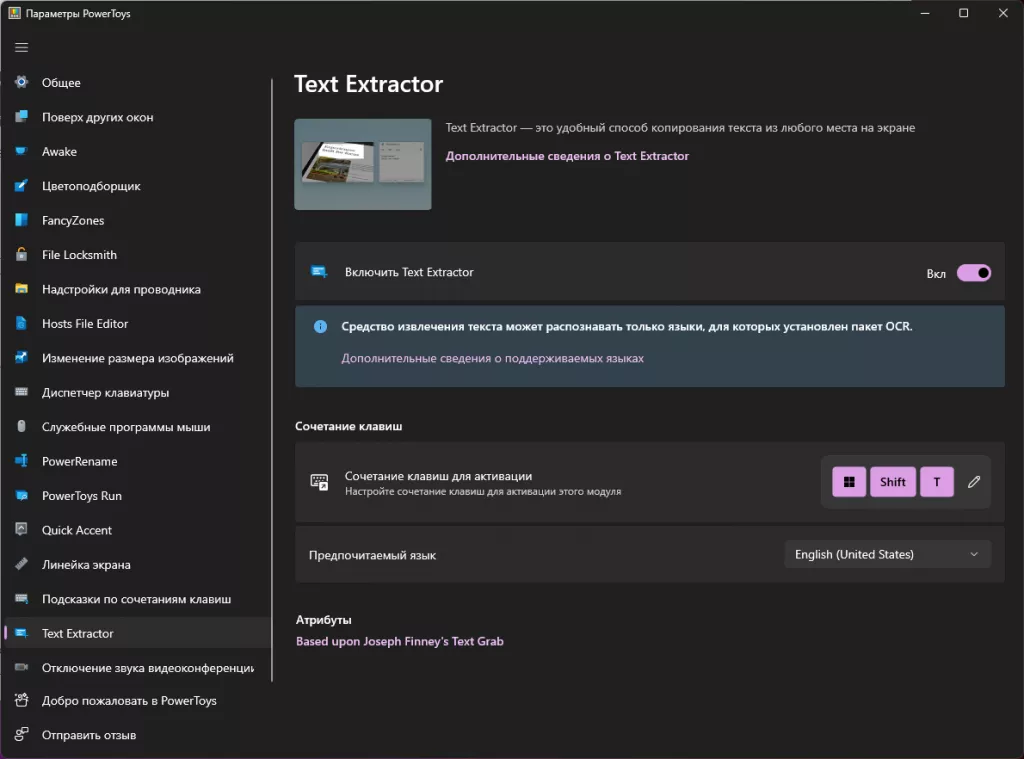Open Дополнительные сведения о Text Extractor link
Viewport: 1024px width, 759px height.
pos(567,156)
